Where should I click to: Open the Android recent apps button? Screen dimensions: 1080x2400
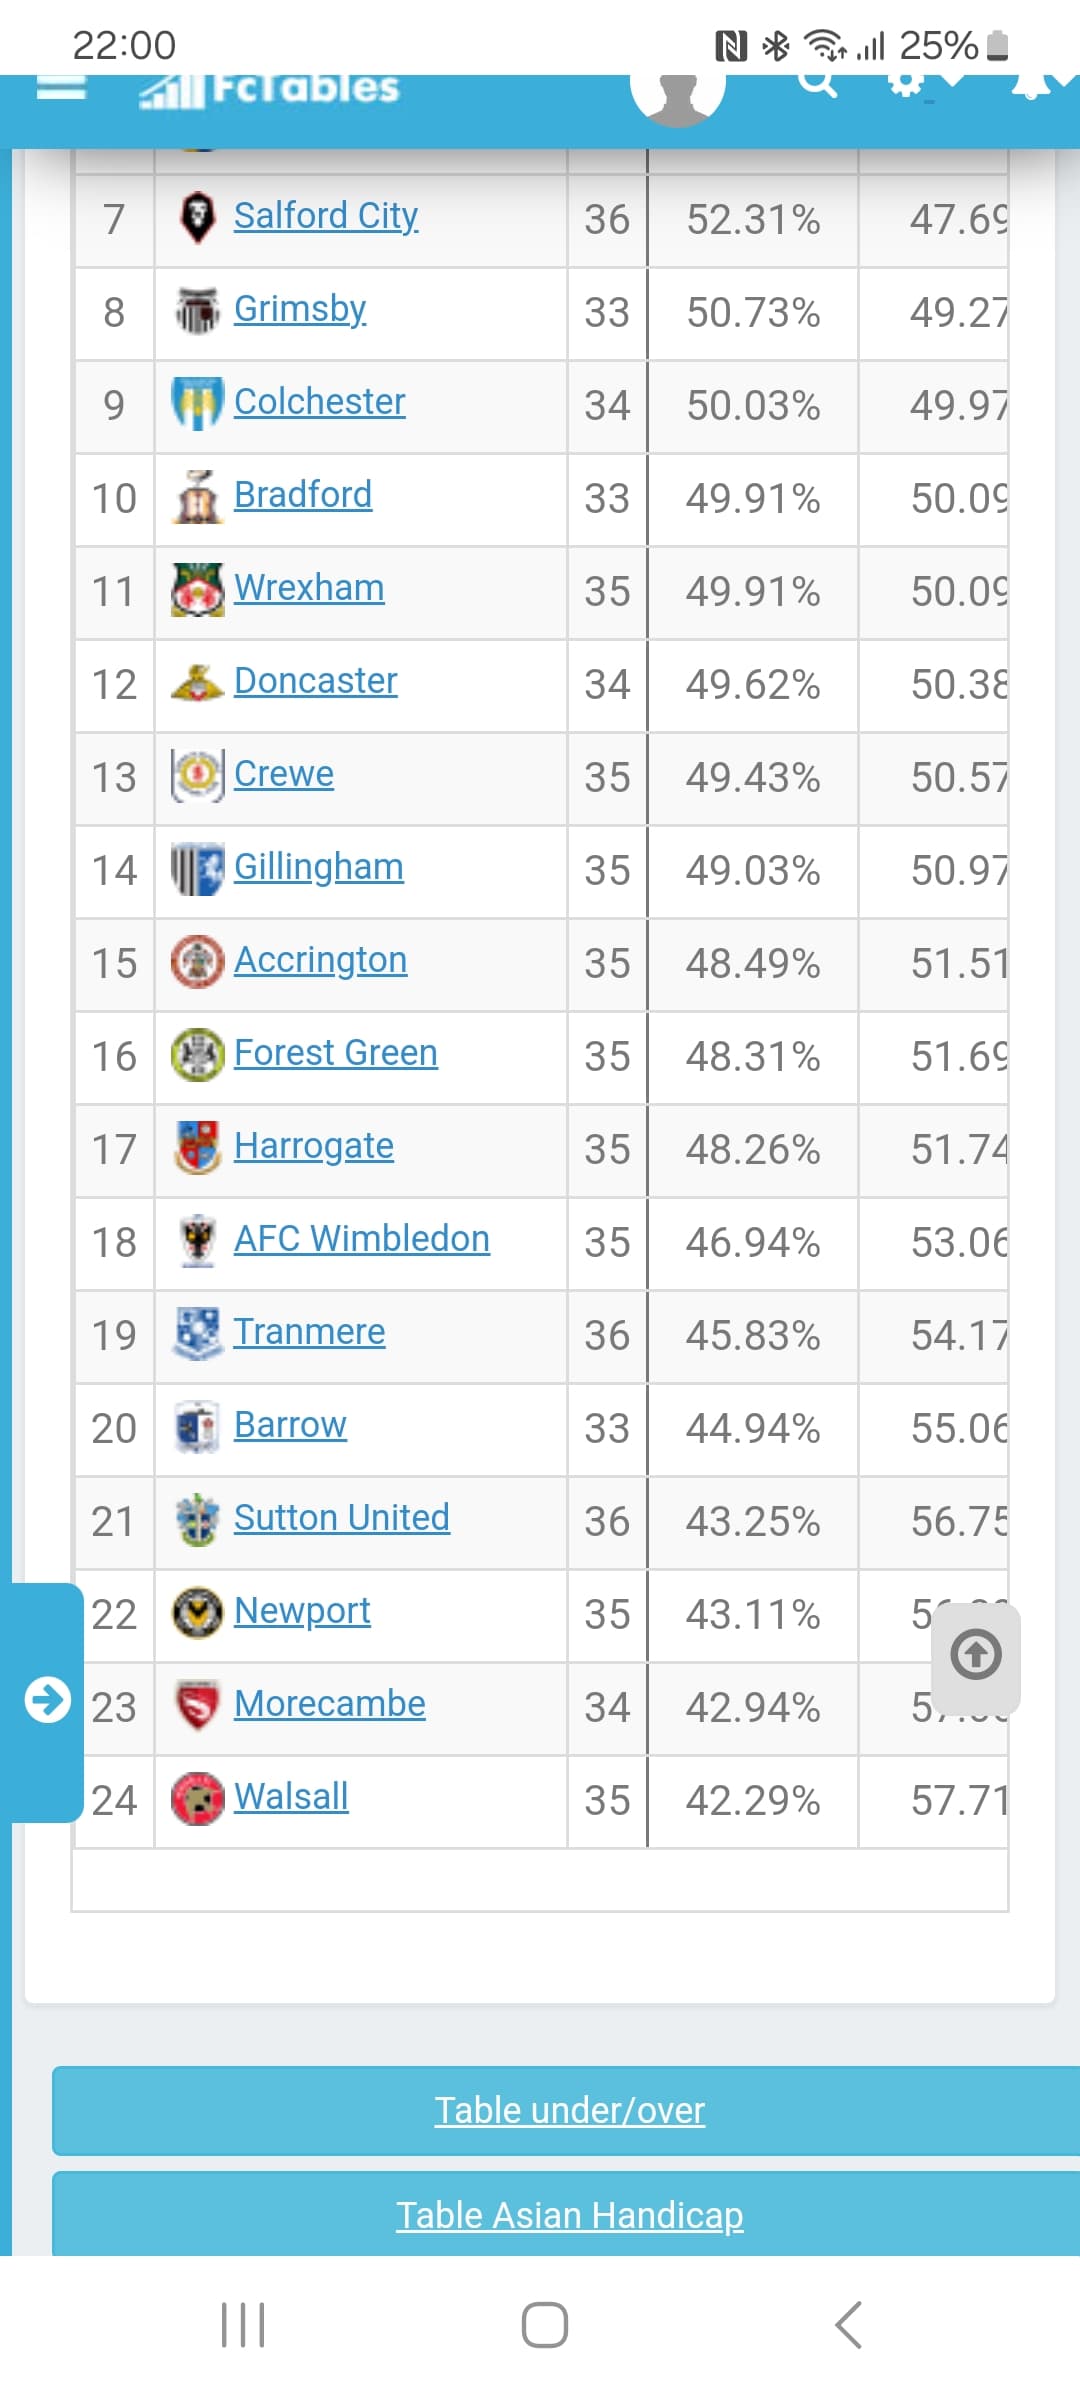243,2325
